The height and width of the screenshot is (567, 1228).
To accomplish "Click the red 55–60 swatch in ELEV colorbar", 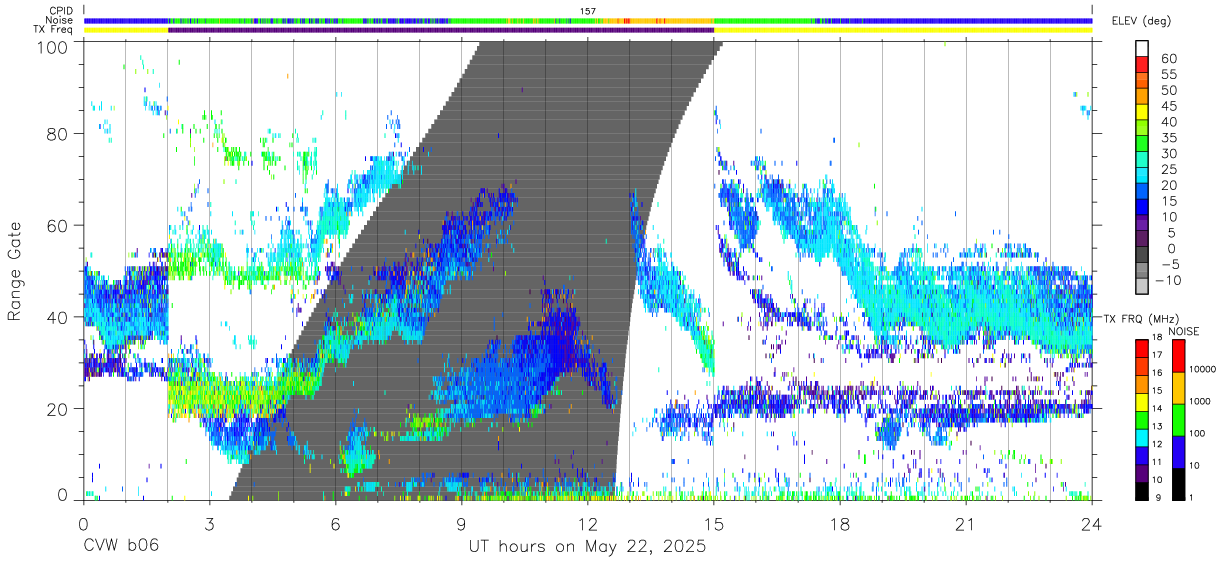I will pos(1142,66).
